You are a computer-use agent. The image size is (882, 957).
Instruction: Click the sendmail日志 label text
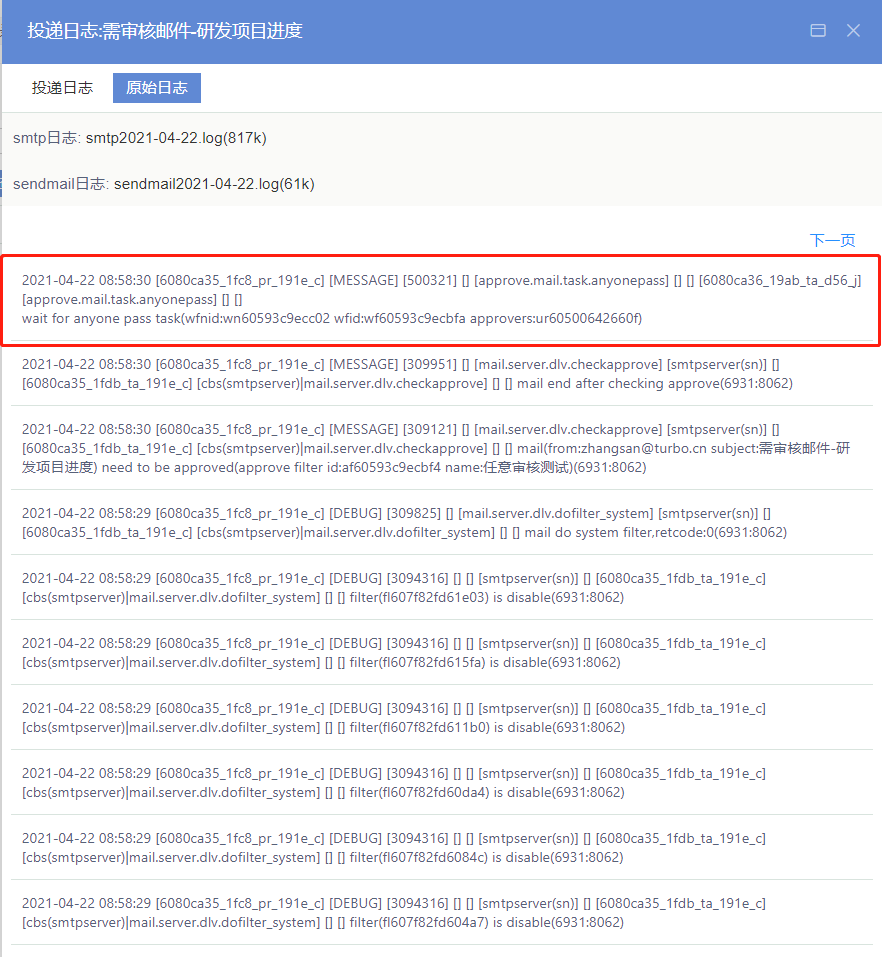coord(59,184)
